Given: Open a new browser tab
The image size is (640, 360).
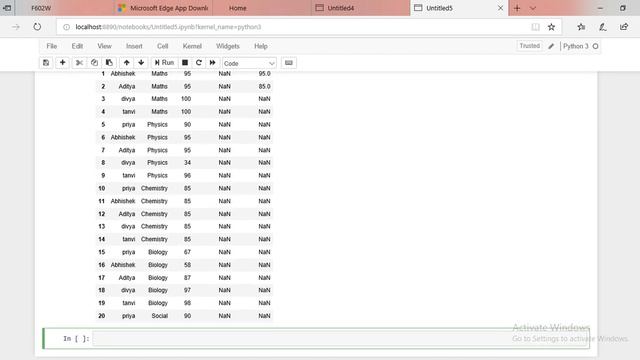Looking at the screenshot, I should (x=517, y=8).
